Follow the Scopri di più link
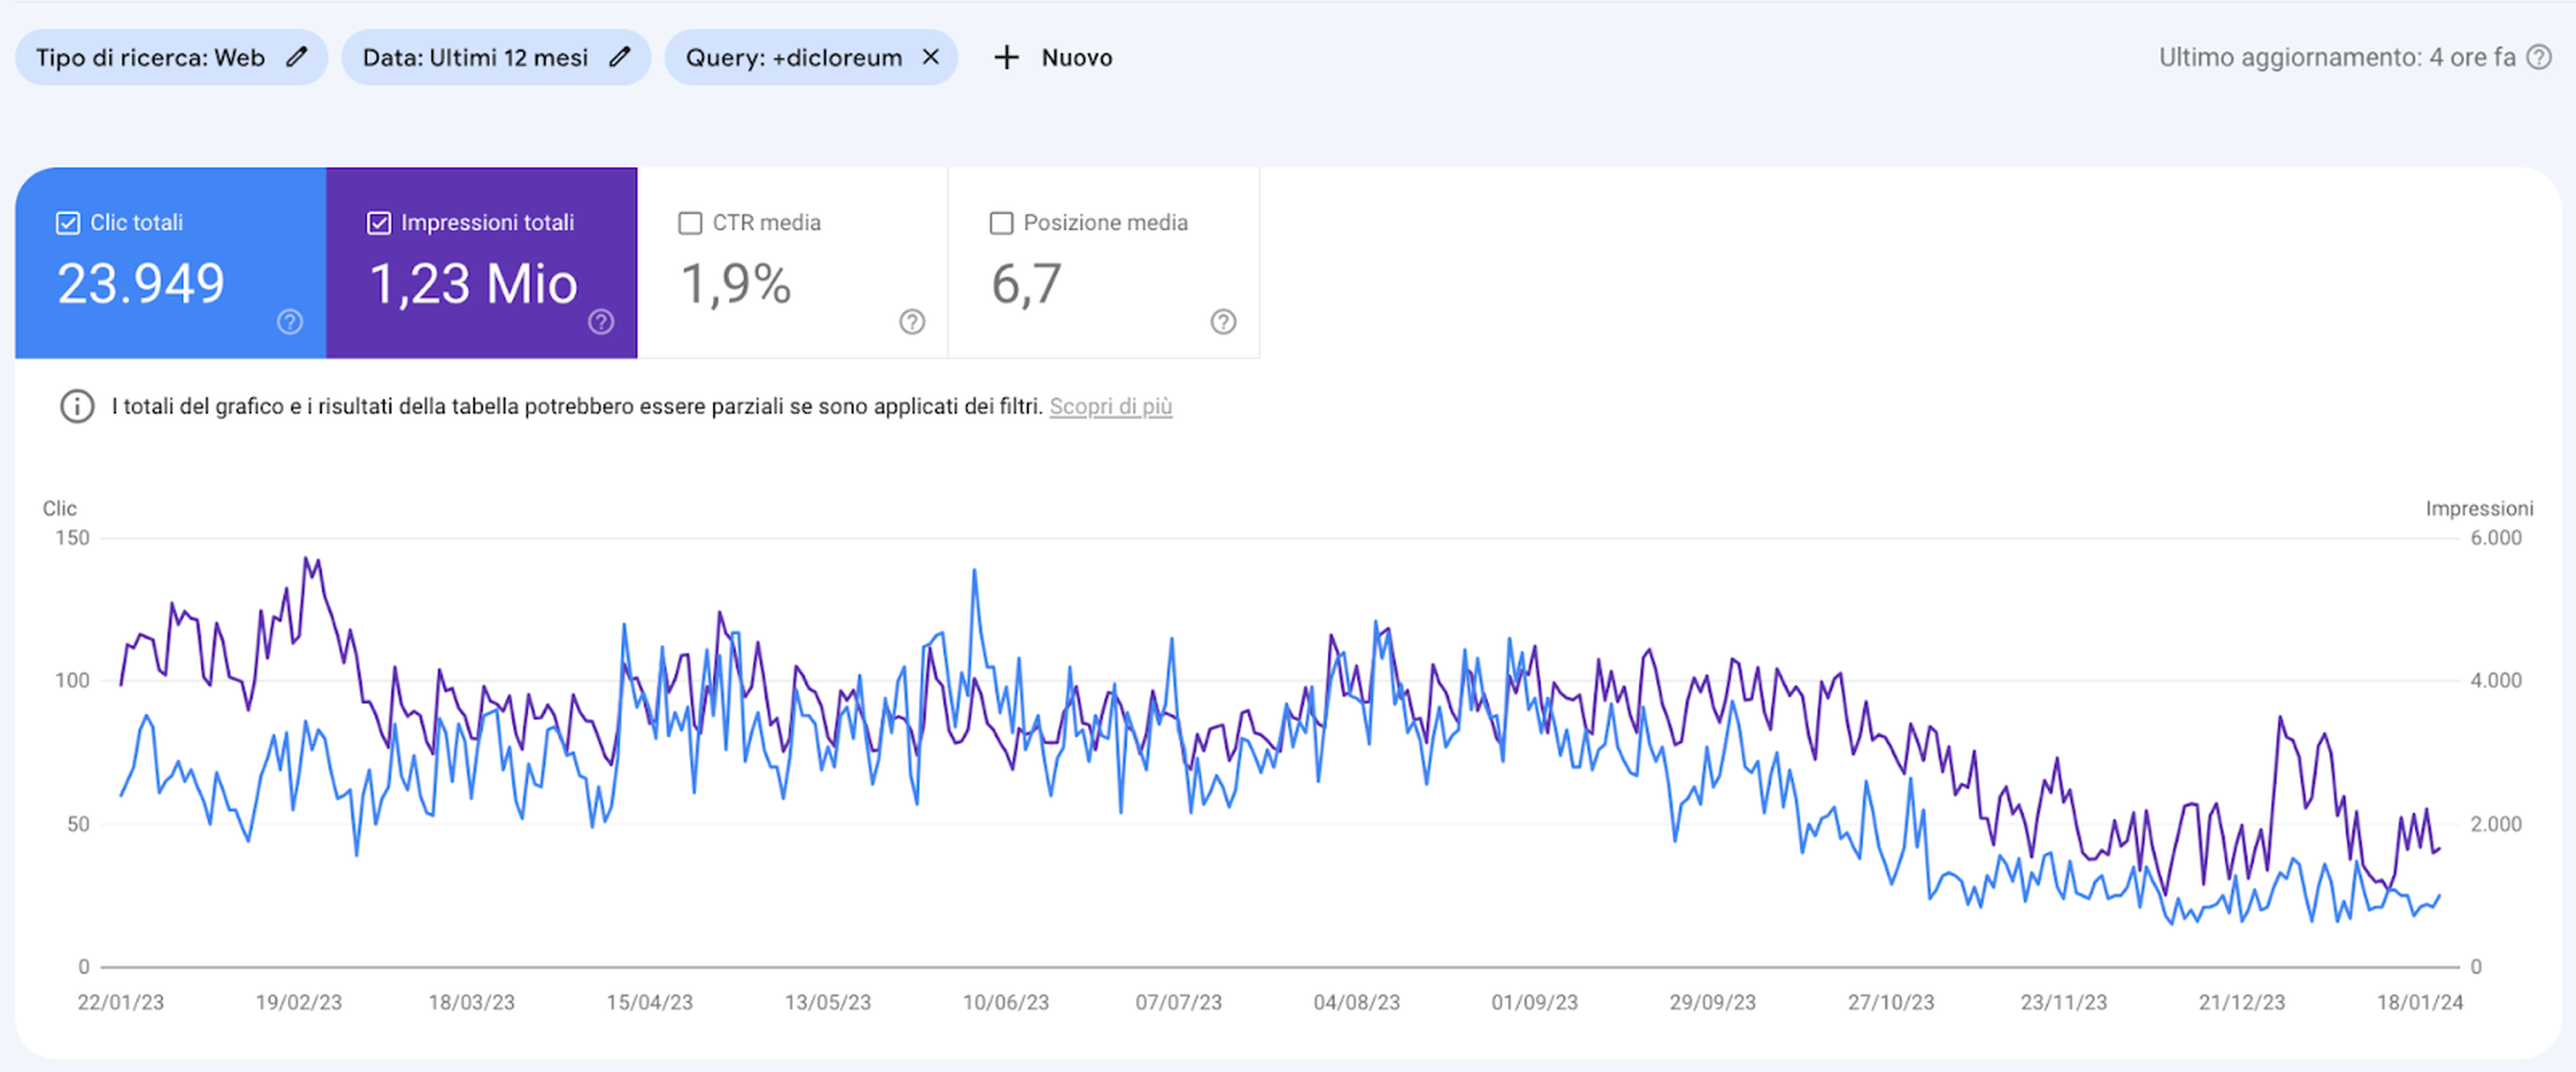2576x1072 pixels. (1110, 407)
